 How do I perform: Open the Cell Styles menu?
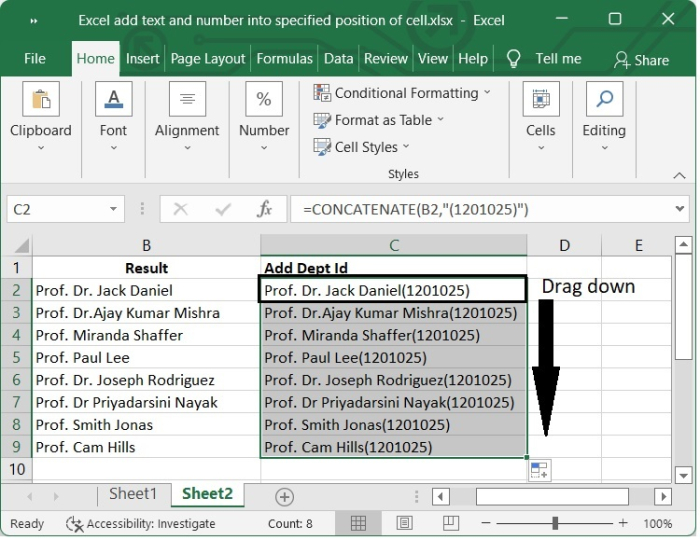click(361, 147)
